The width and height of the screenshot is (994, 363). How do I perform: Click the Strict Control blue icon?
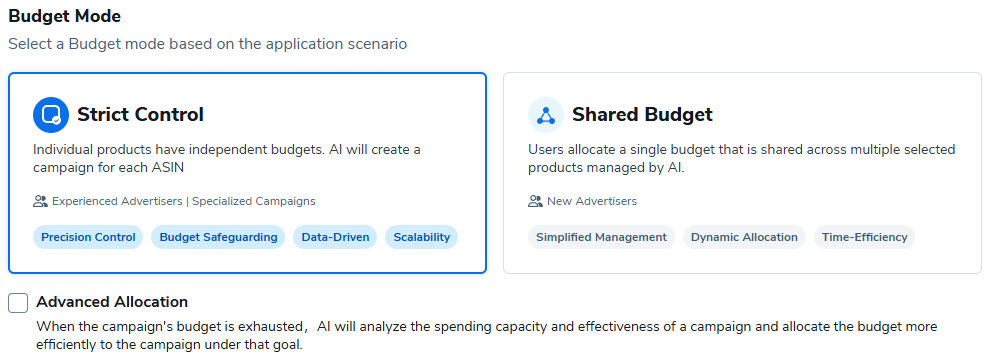coord(51,115)
